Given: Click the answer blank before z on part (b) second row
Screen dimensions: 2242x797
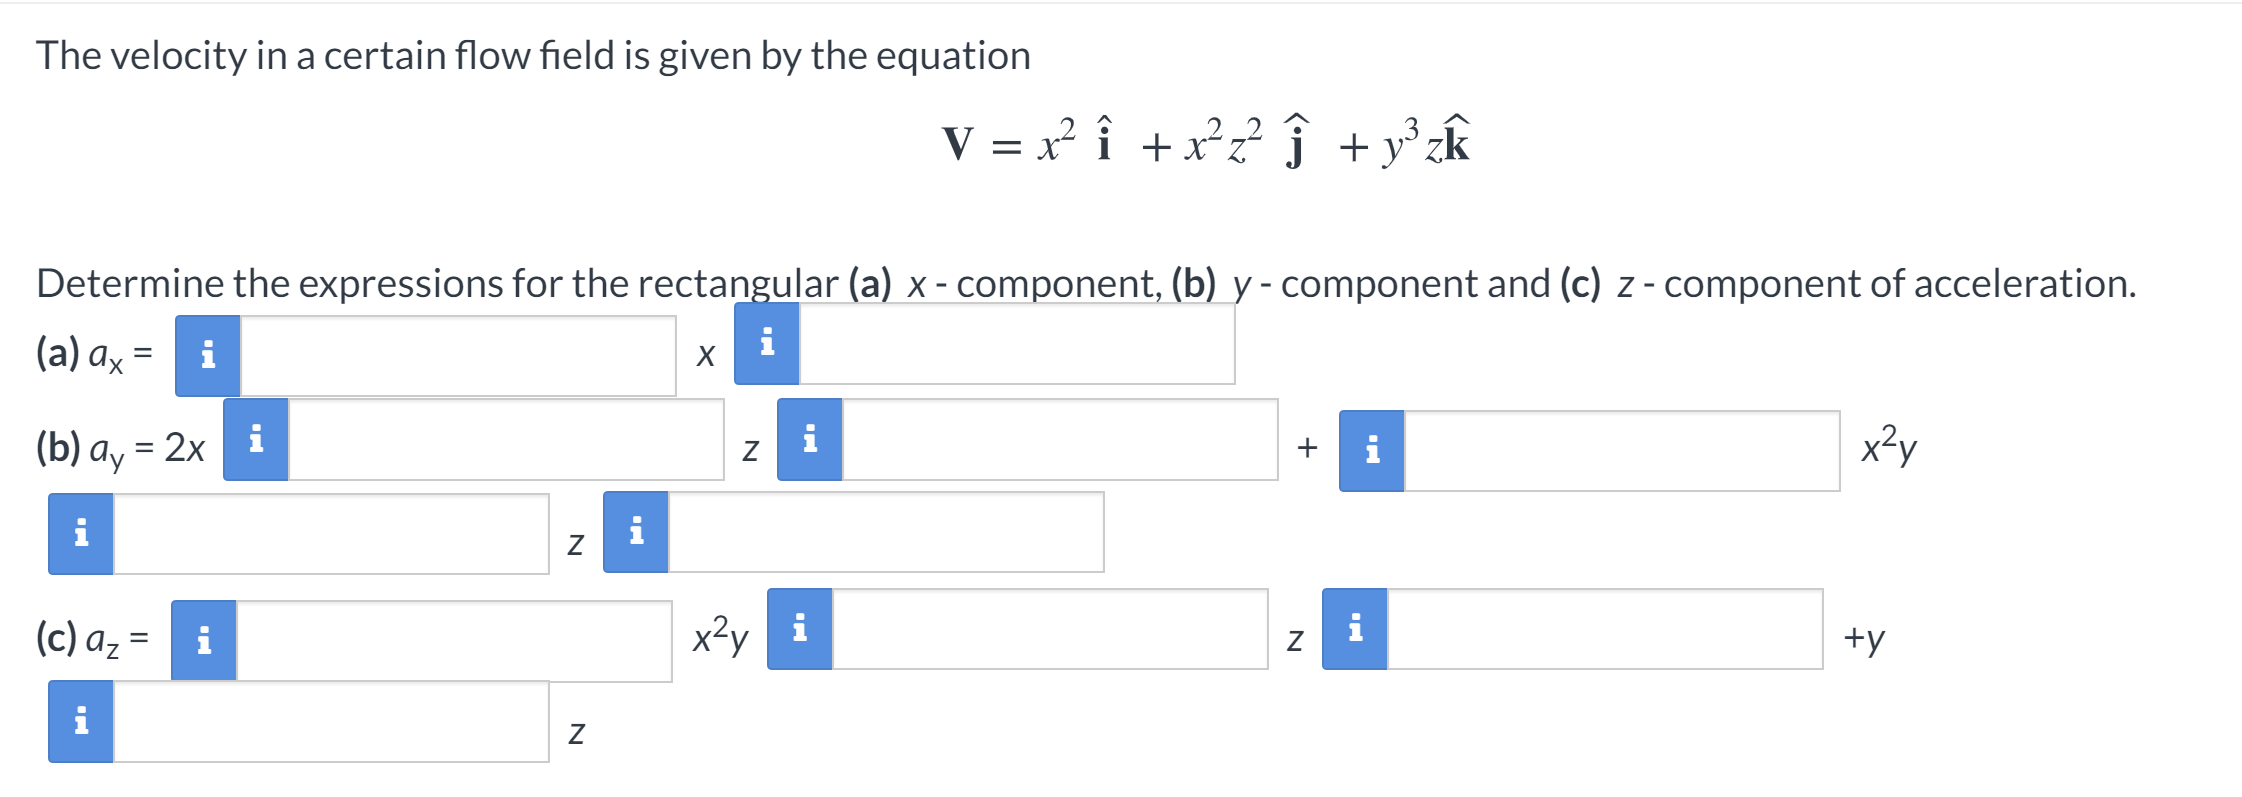Looking at the screenshot, I should coord(330,532).
